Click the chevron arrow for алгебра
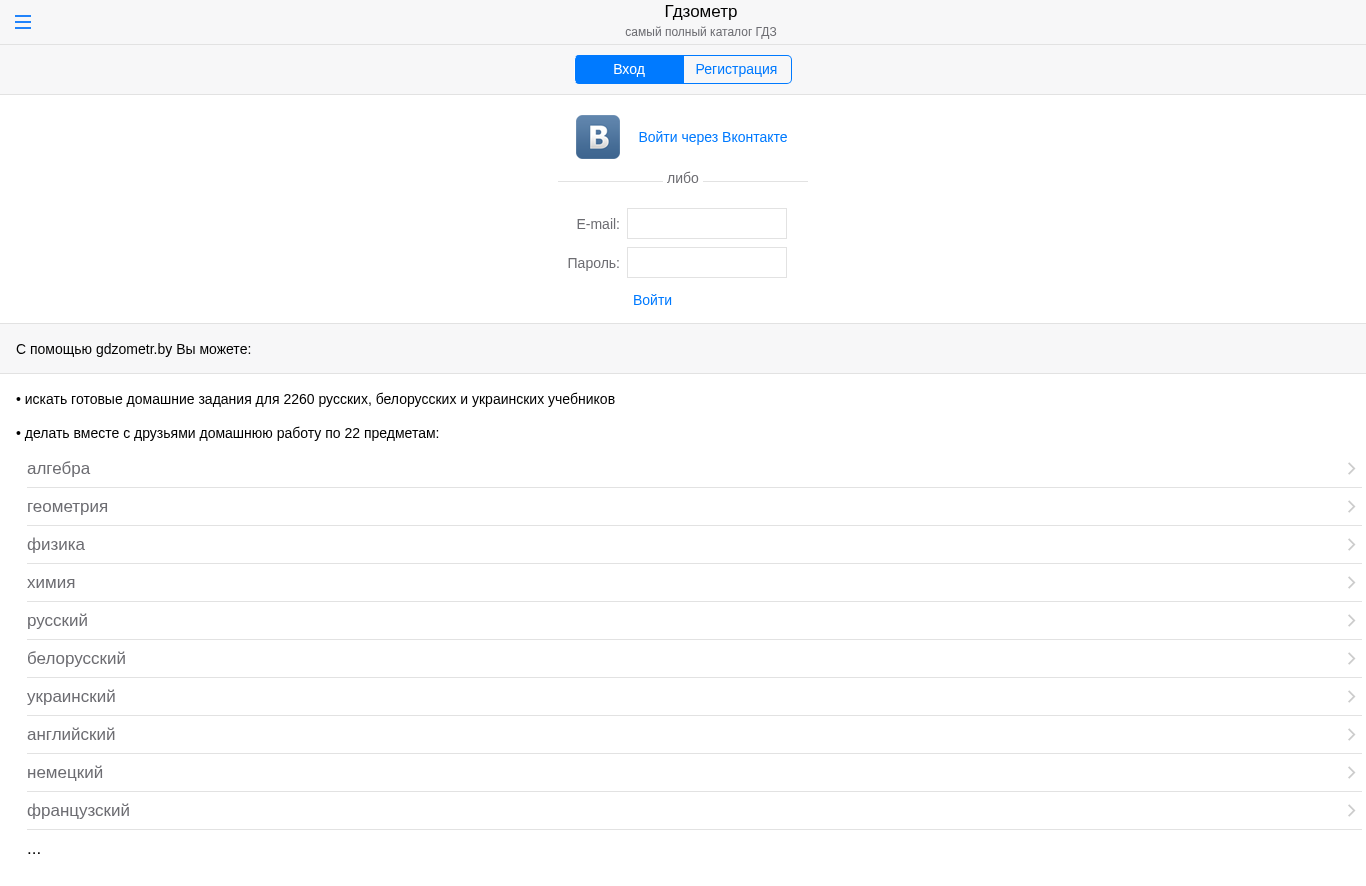 pyautogui.click(x=1351, y=469)
